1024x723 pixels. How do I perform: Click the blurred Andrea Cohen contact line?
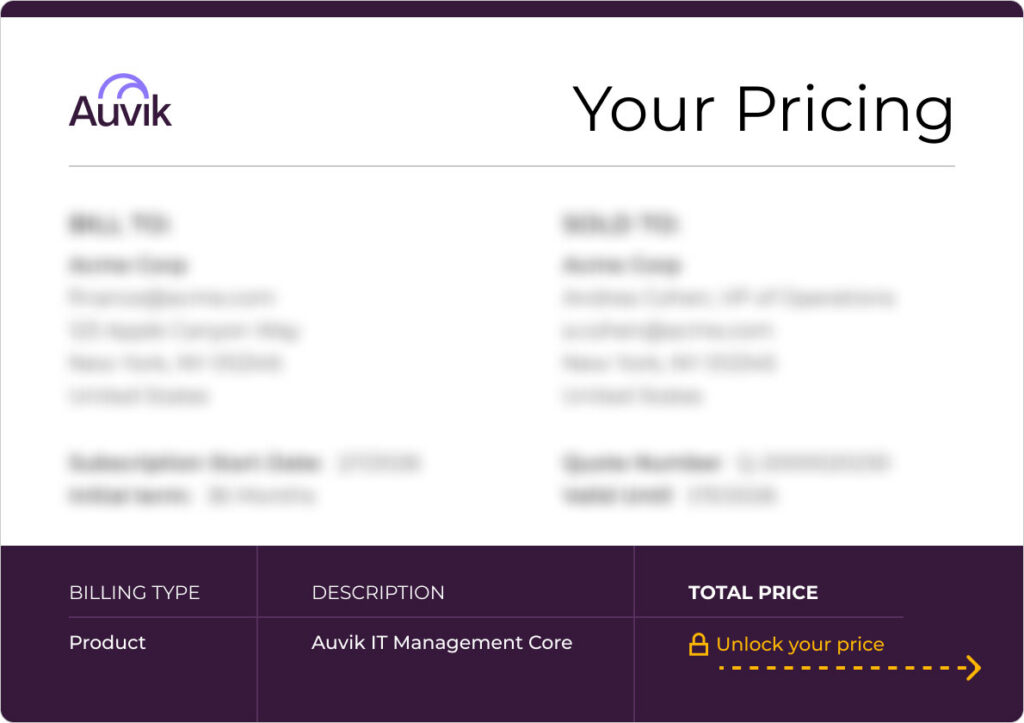tap(729, 298)
